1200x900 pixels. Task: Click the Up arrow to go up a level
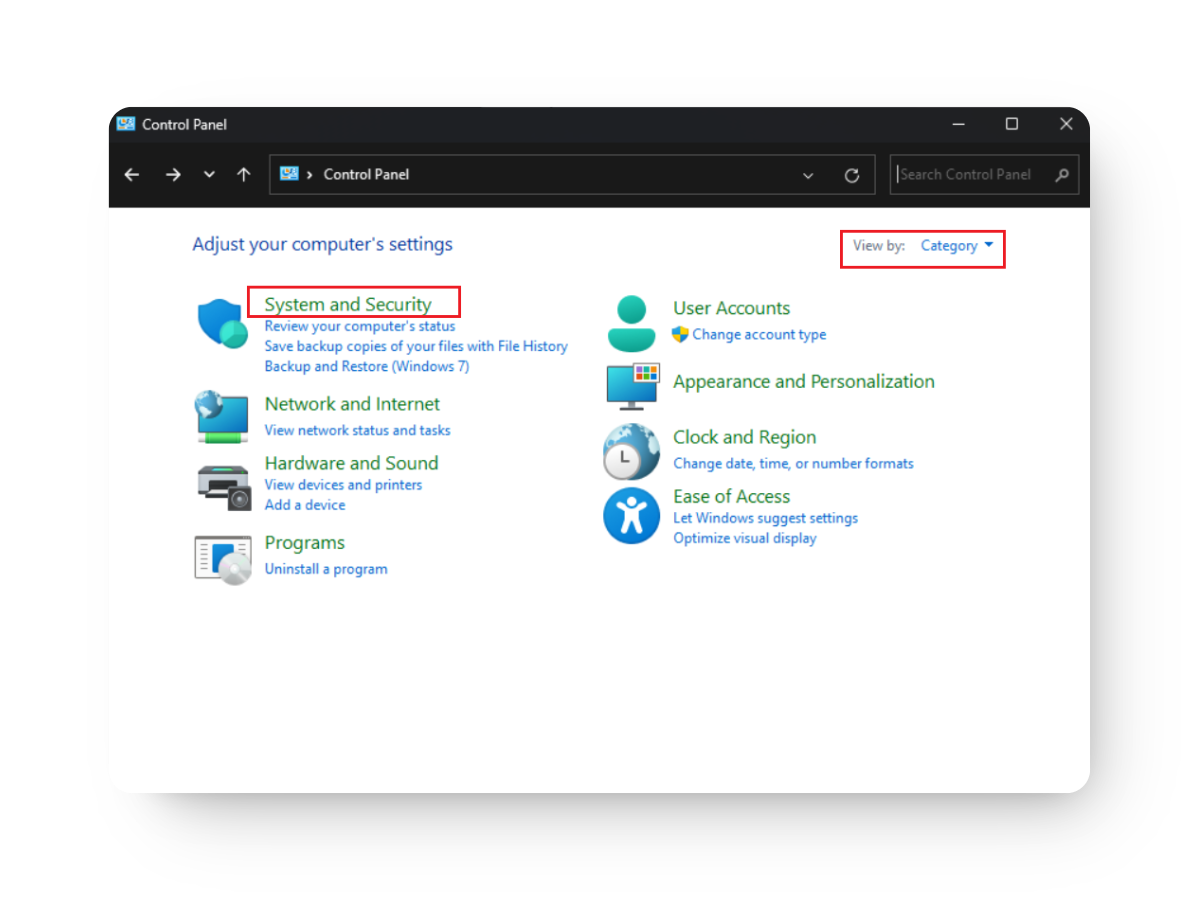pyautogui.click(x=243, y=174)
